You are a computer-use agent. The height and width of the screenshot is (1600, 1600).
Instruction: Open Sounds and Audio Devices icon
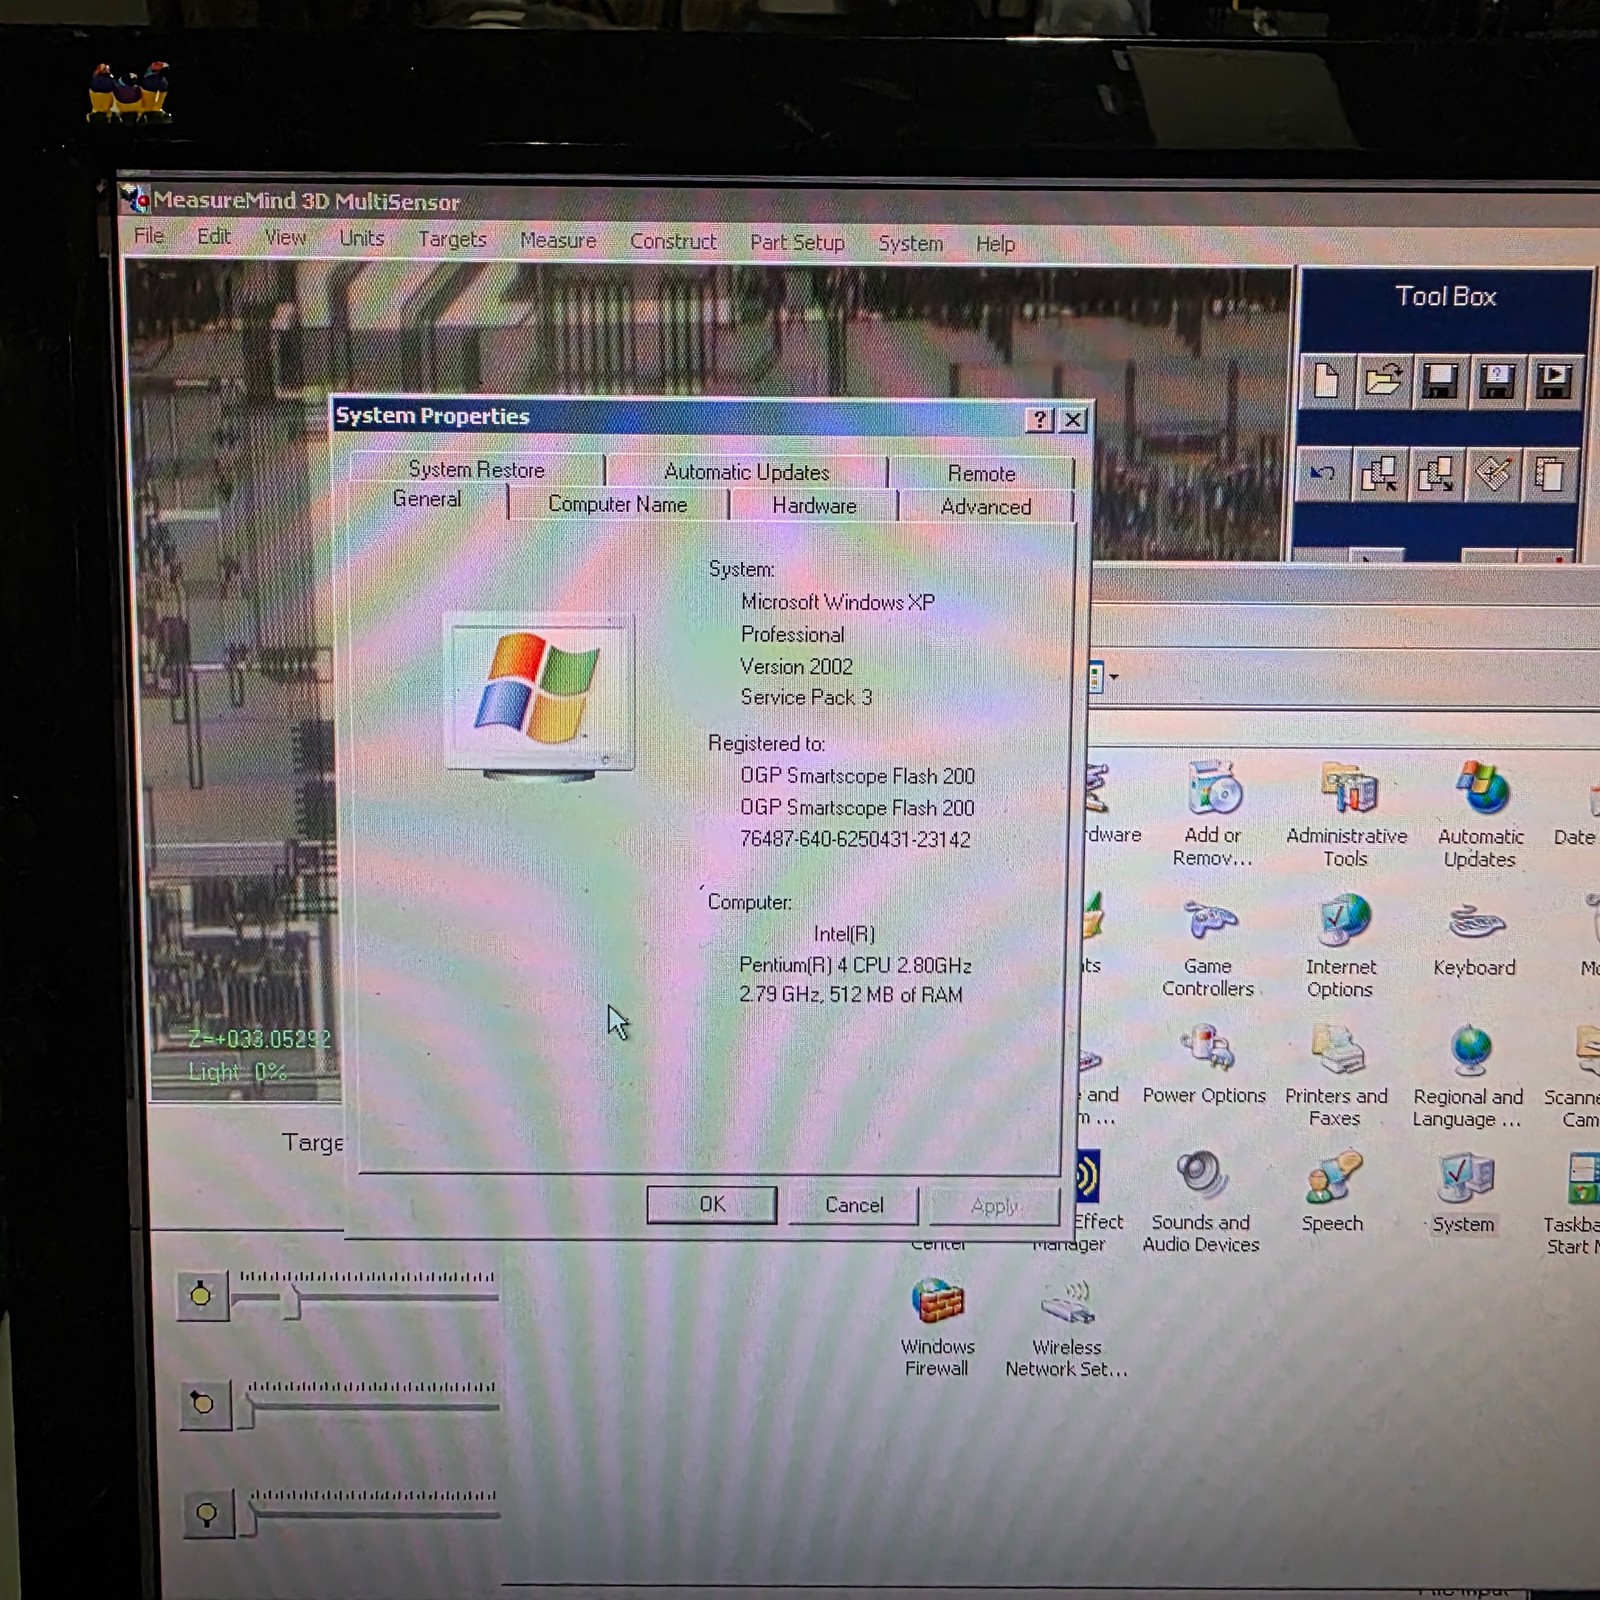click(x=1201, y=1202)
